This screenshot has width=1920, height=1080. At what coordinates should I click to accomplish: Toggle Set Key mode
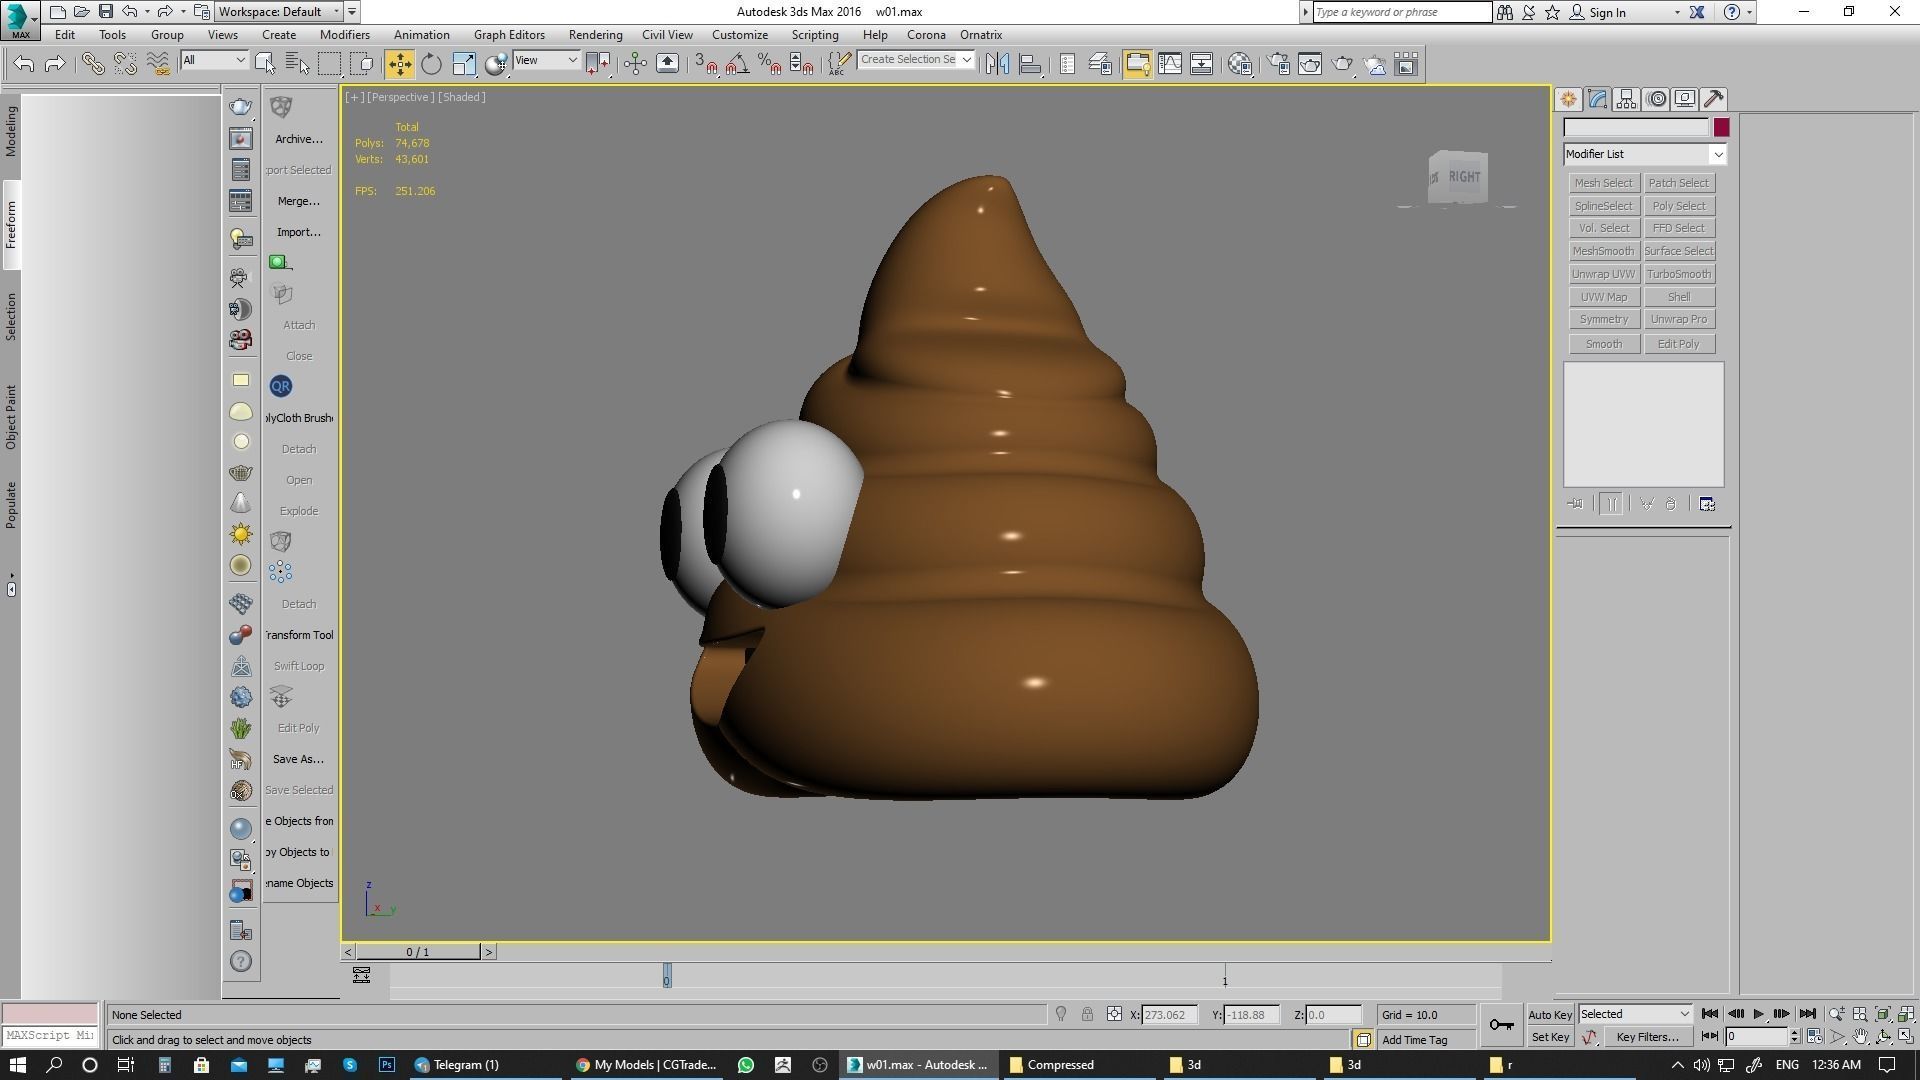click(x=1550, y=1037)
